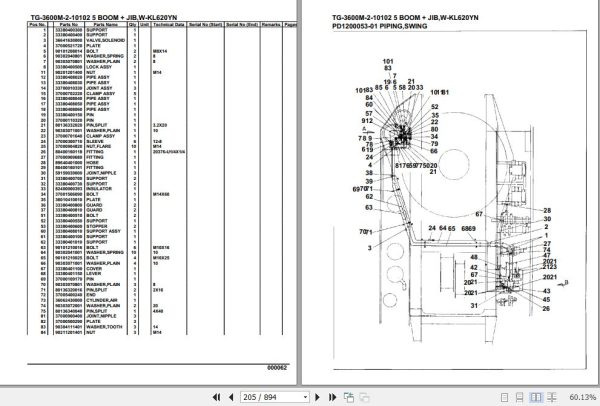
Task: Click callout 57 in the diagram
Action: 369,114
